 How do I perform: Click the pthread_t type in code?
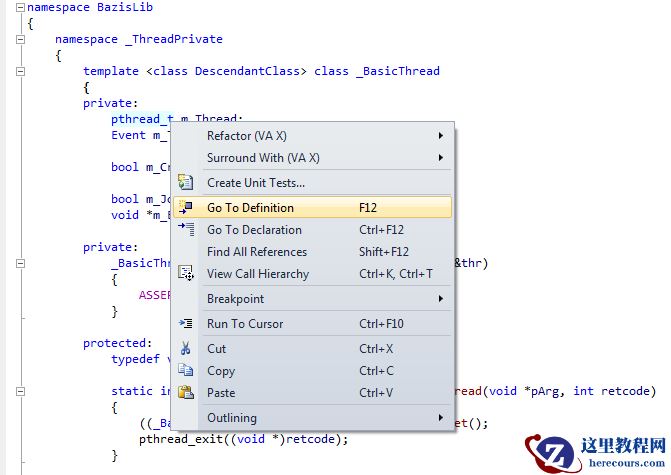pos(142,119)
